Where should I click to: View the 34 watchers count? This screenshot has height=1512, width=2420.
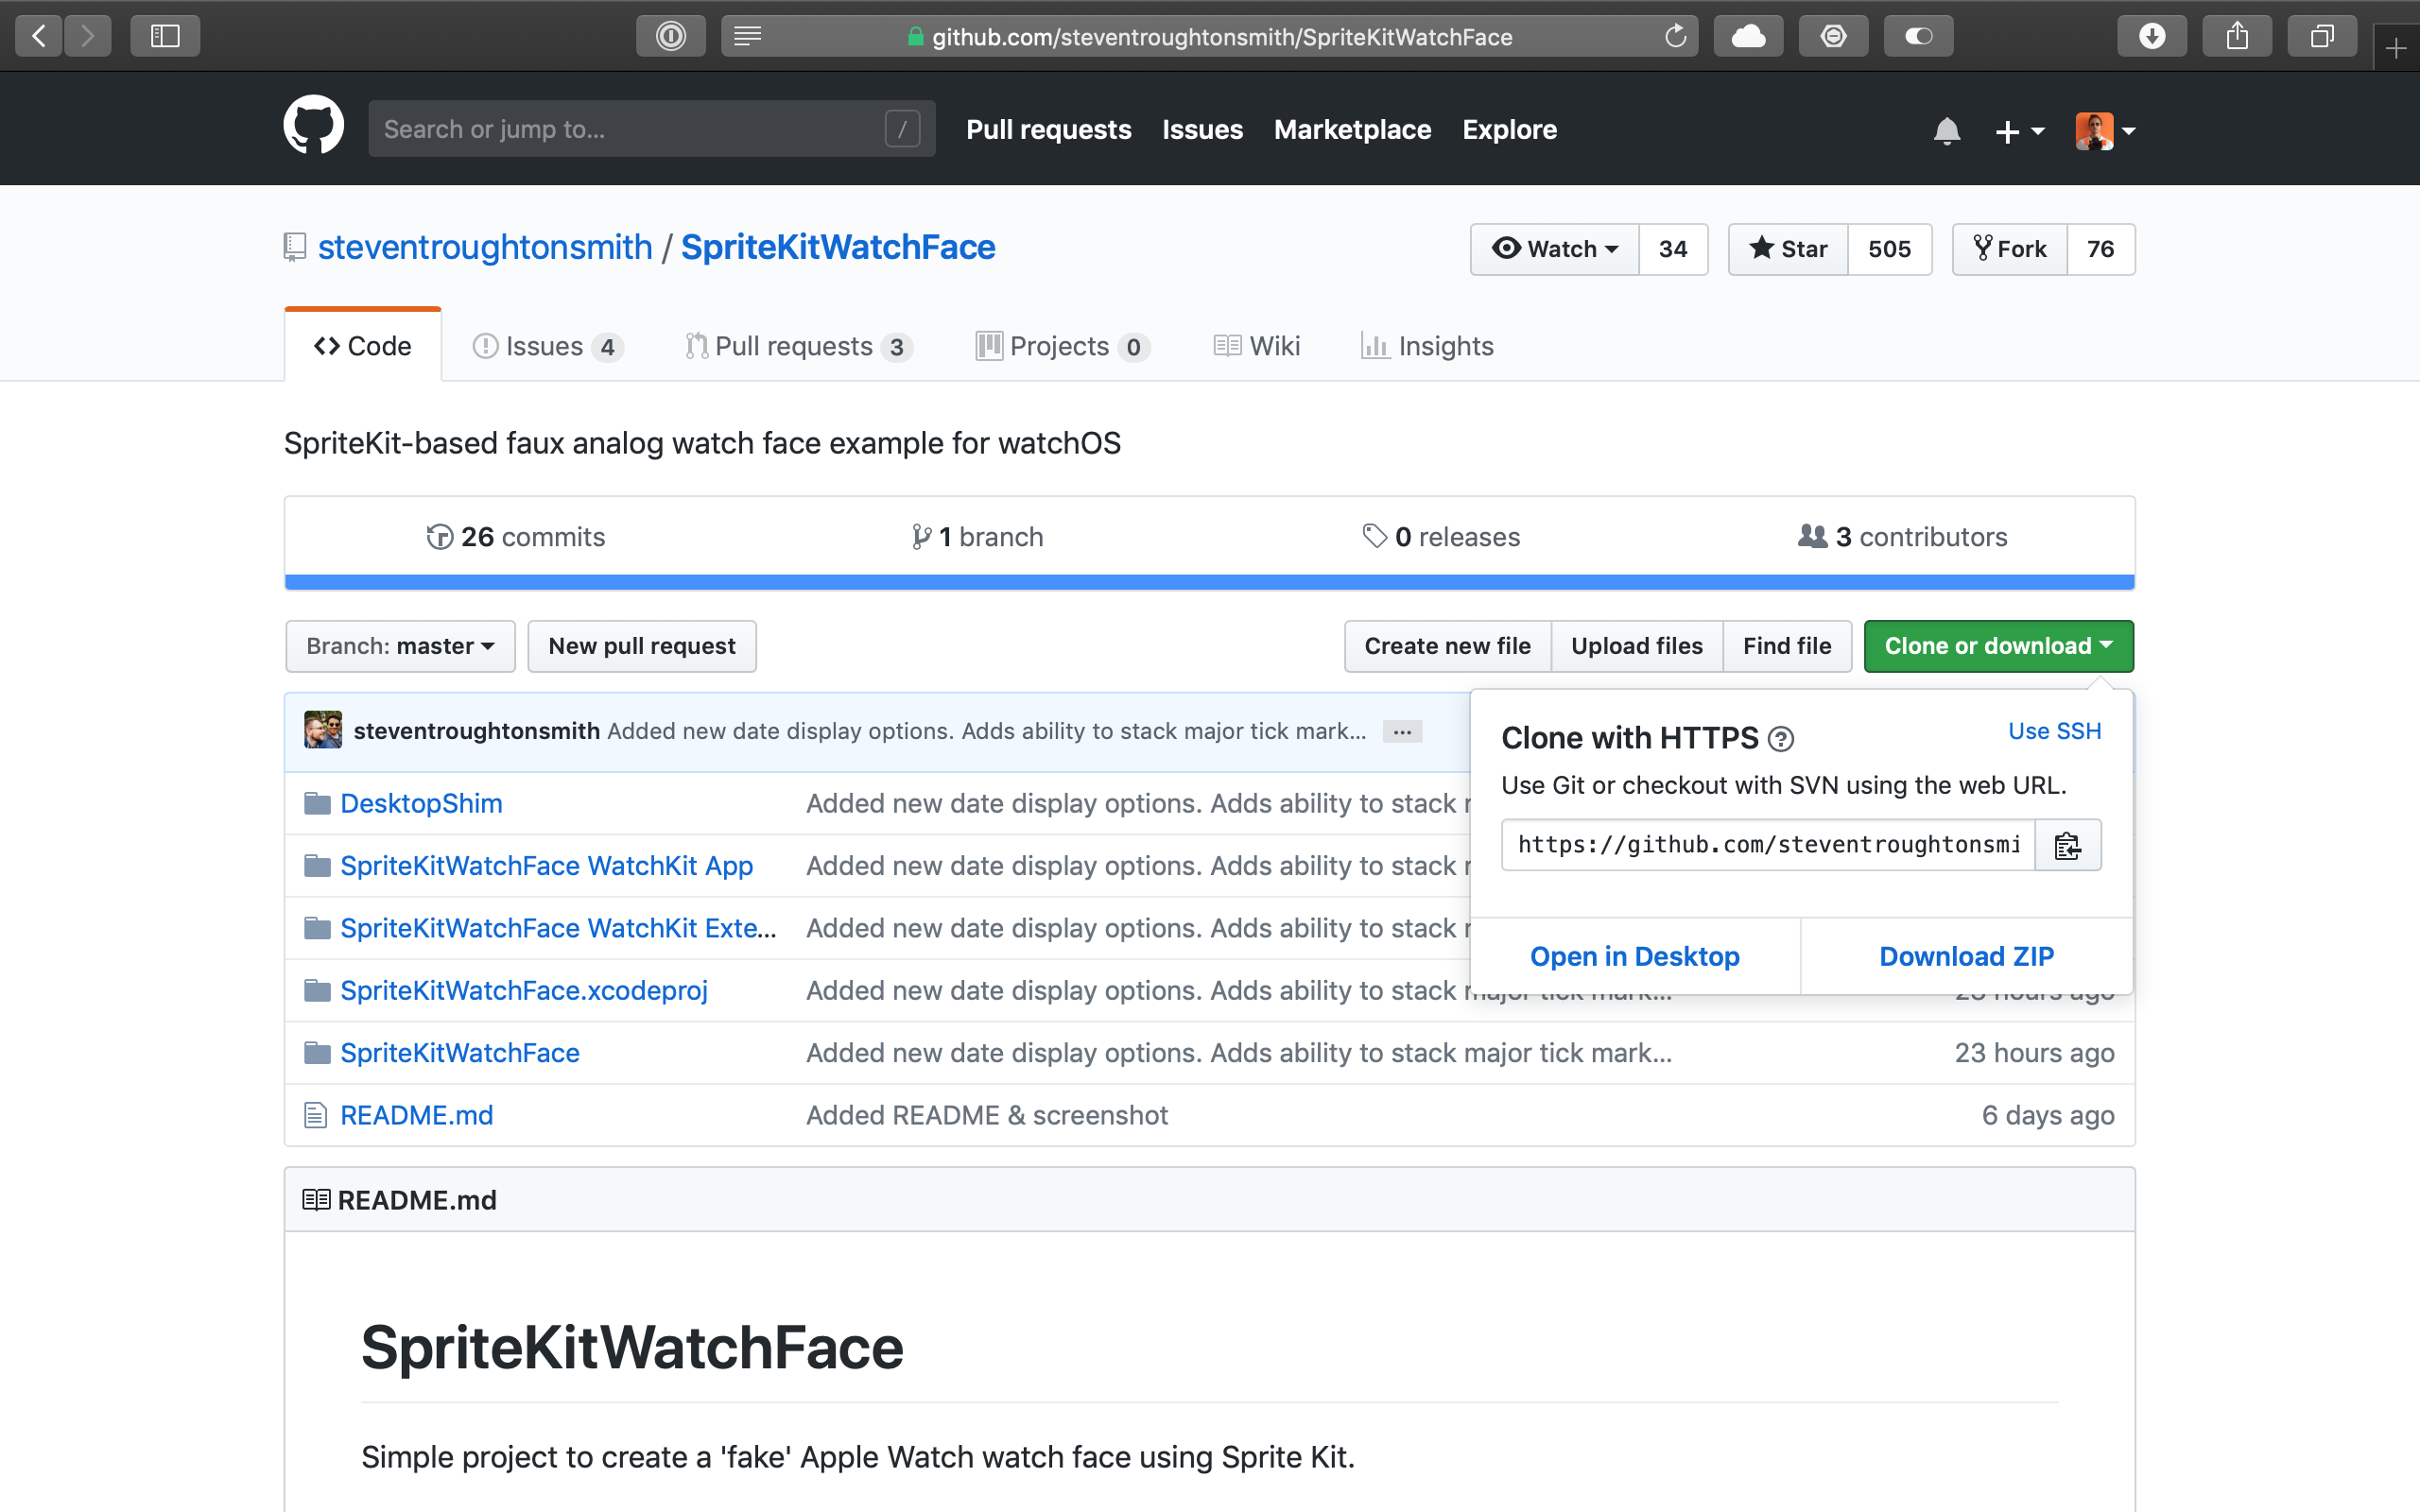click(1673, 249)
